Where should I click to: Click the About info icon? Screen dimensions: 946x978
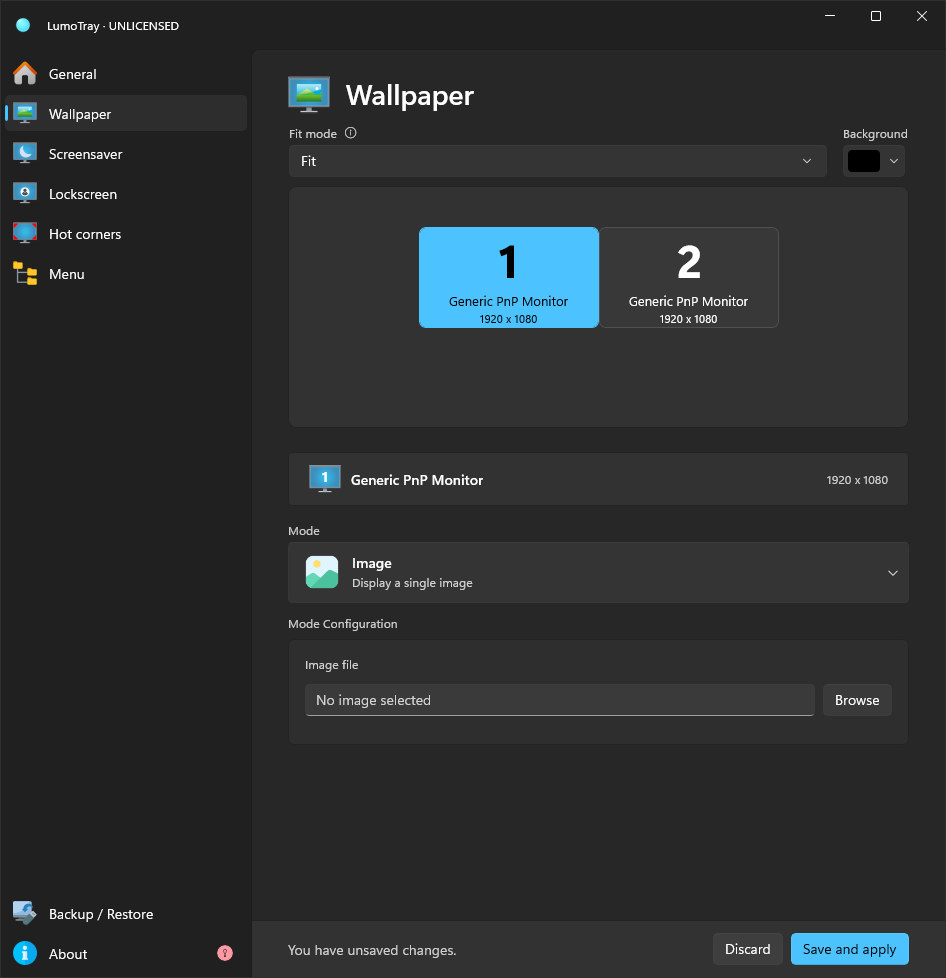[x=25, y=953]
